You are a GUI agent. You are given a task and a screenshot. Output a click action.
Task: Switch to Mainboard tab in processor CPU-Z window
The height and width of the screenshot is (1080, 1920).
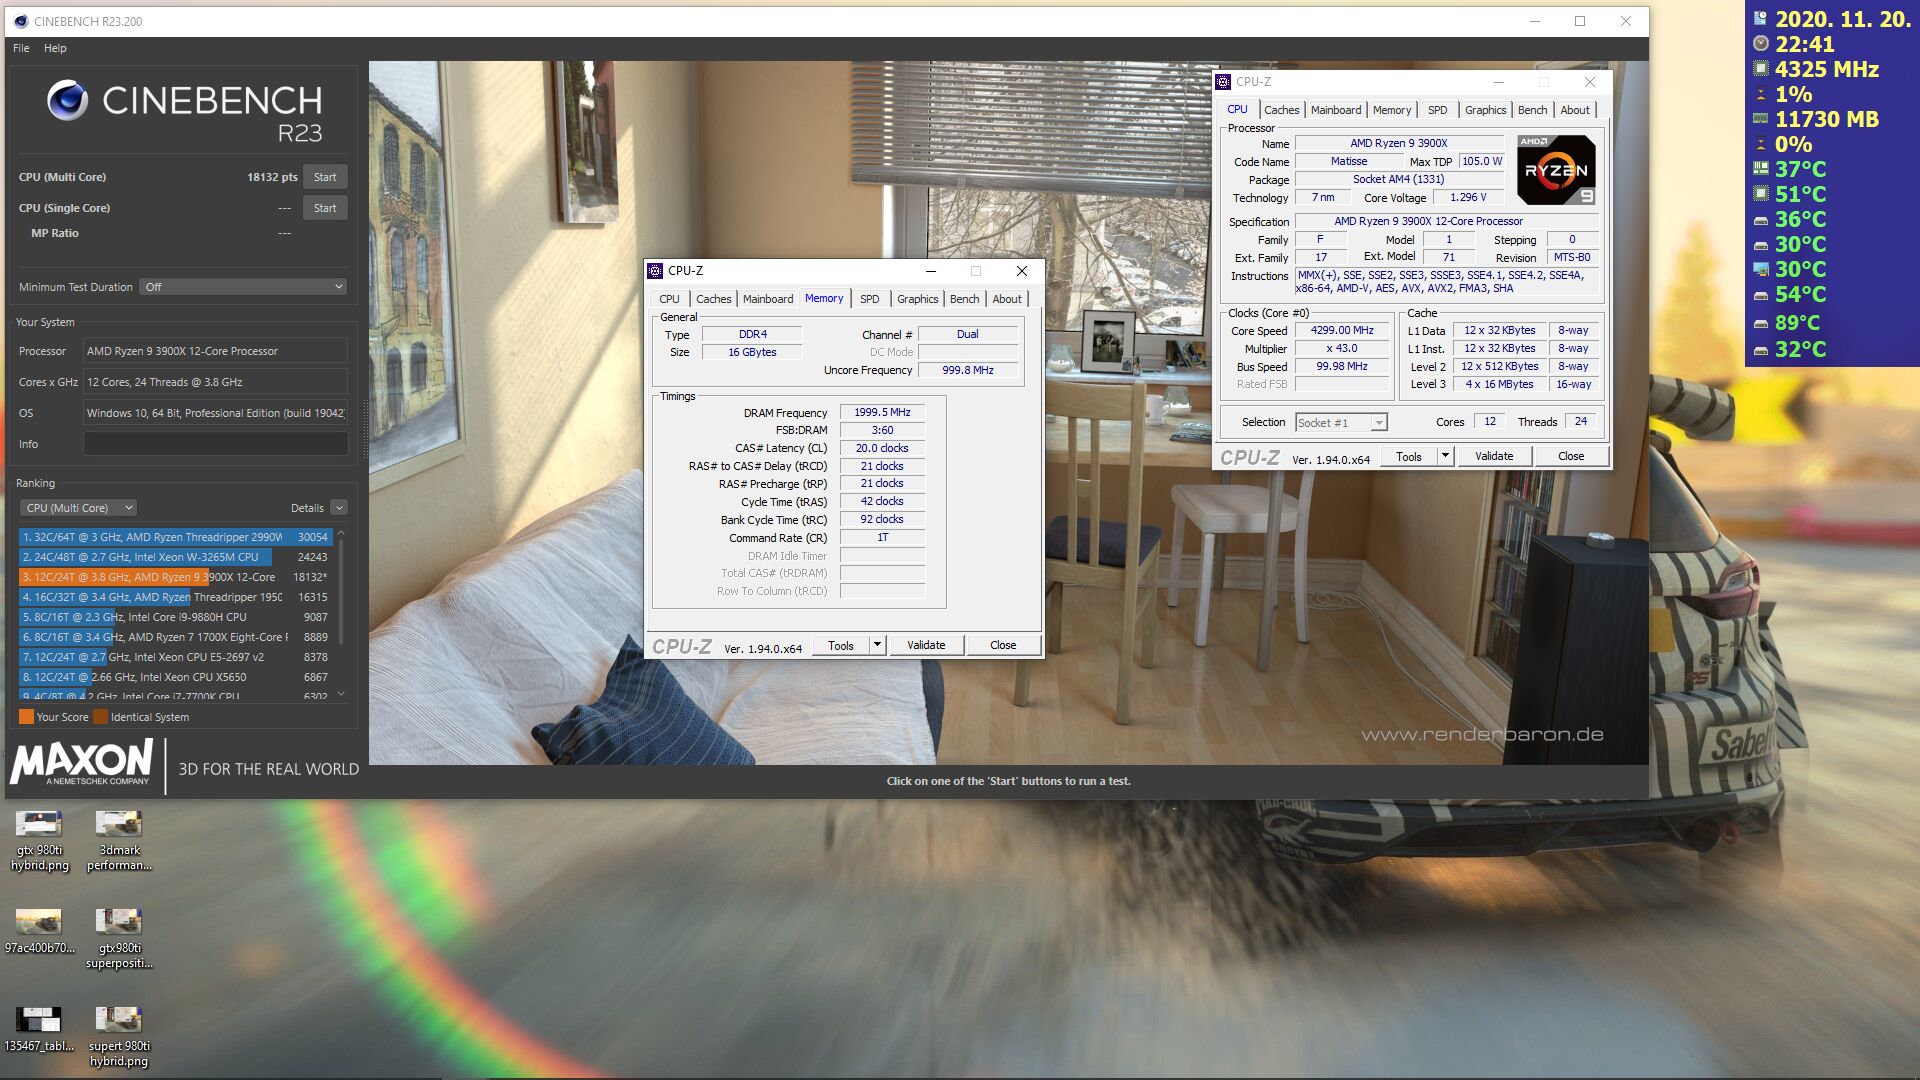pyautogui.click(x=1336, y=110)
